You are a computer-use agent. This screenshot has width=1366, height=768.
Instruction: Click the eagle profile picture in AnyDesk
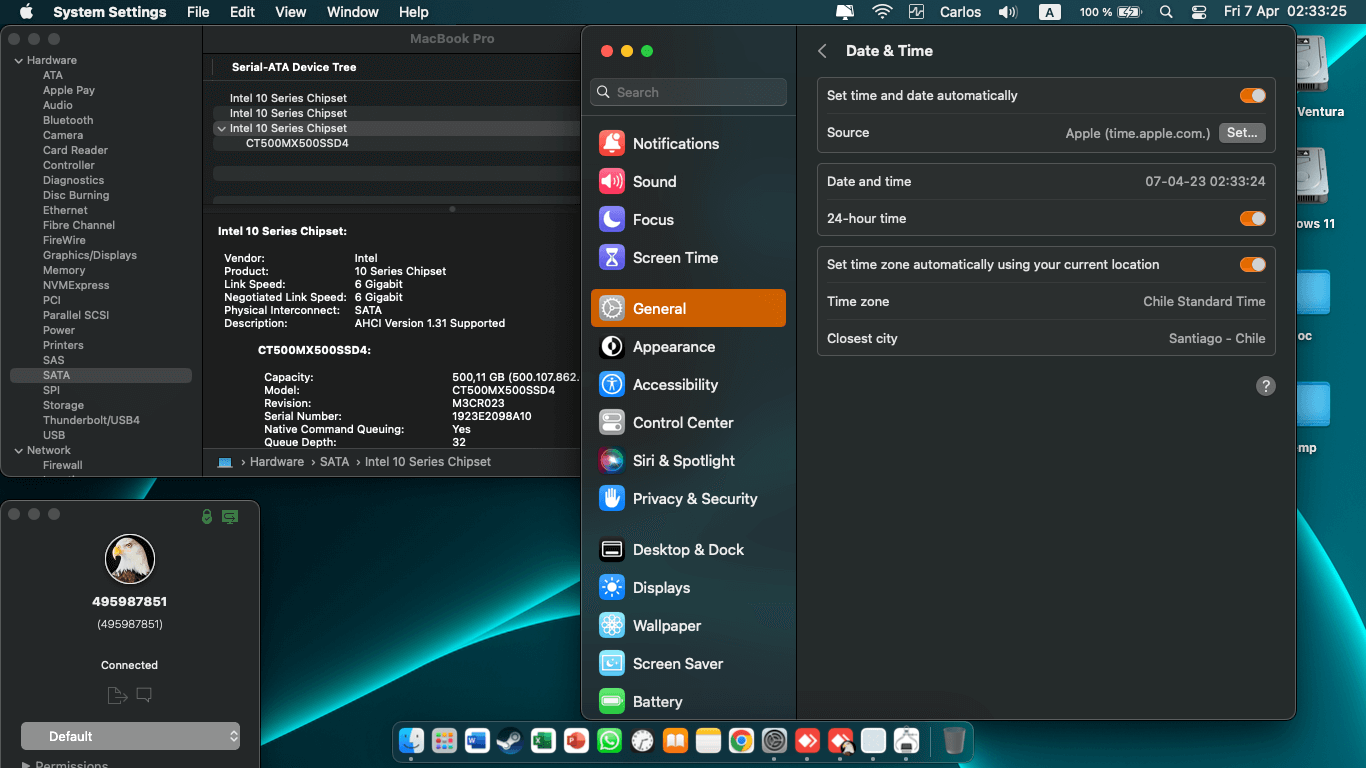tap(130, 559)
